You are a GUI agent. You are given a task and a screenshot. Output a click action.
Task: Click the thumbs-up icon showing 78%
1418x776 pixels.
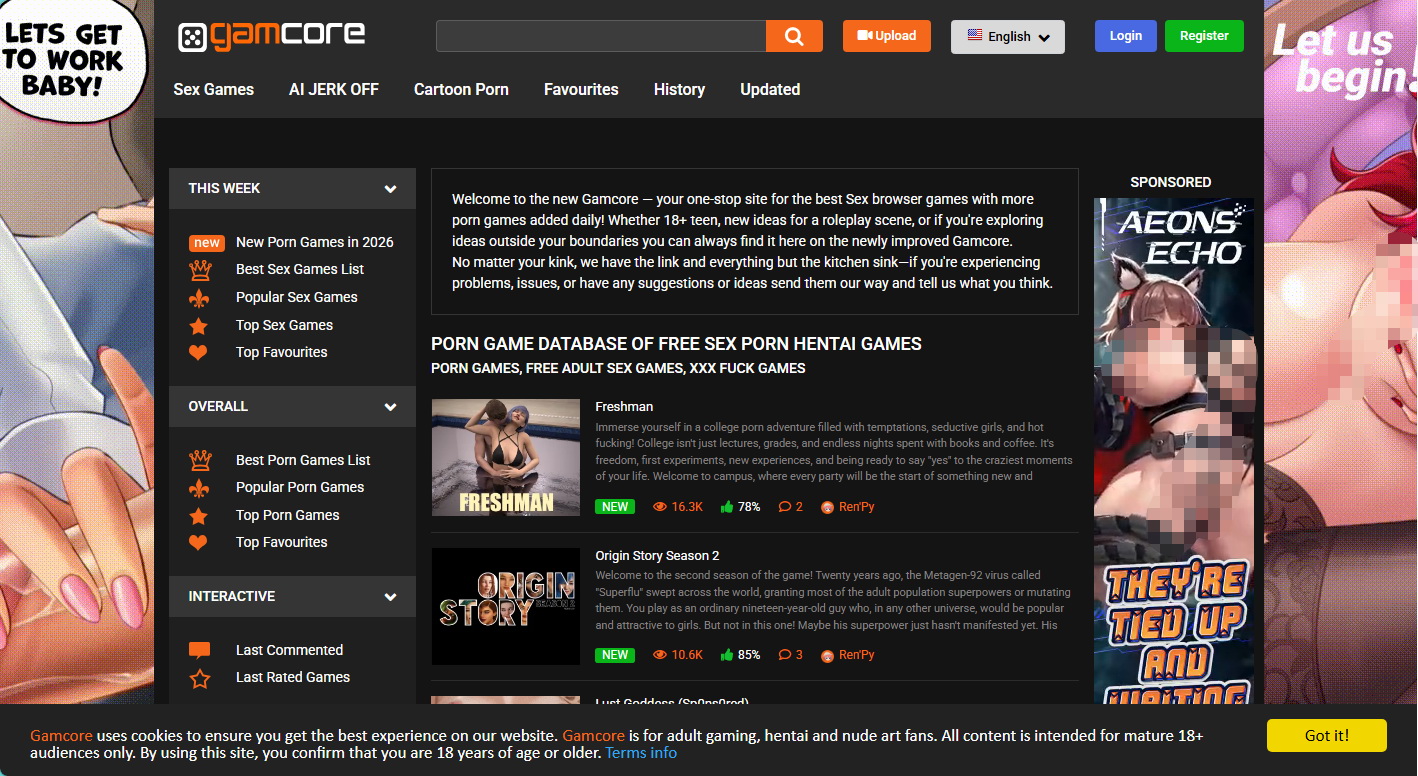click(x=726, y=507)
